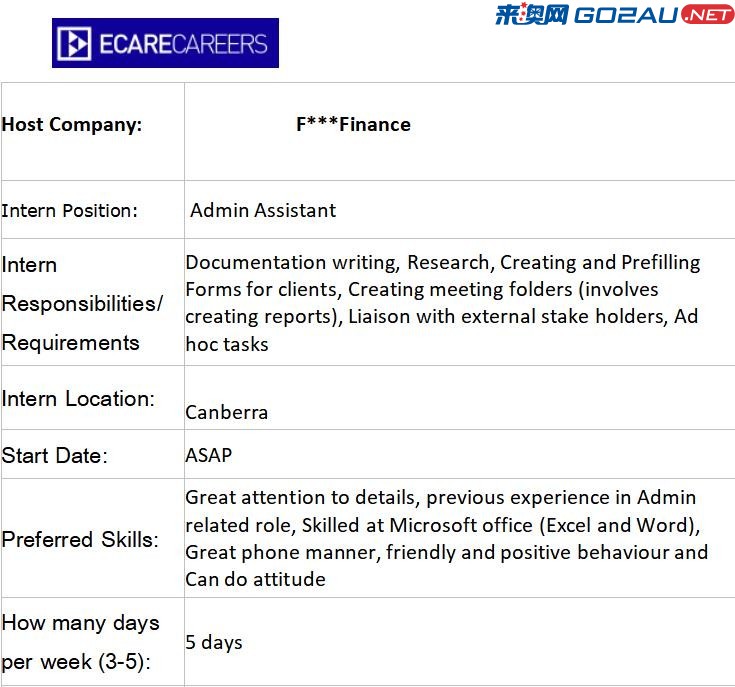The height and width of the screenshot is (687, 735).
Task: Open the GO2AU.NET logo link
Action: (615, 15)
